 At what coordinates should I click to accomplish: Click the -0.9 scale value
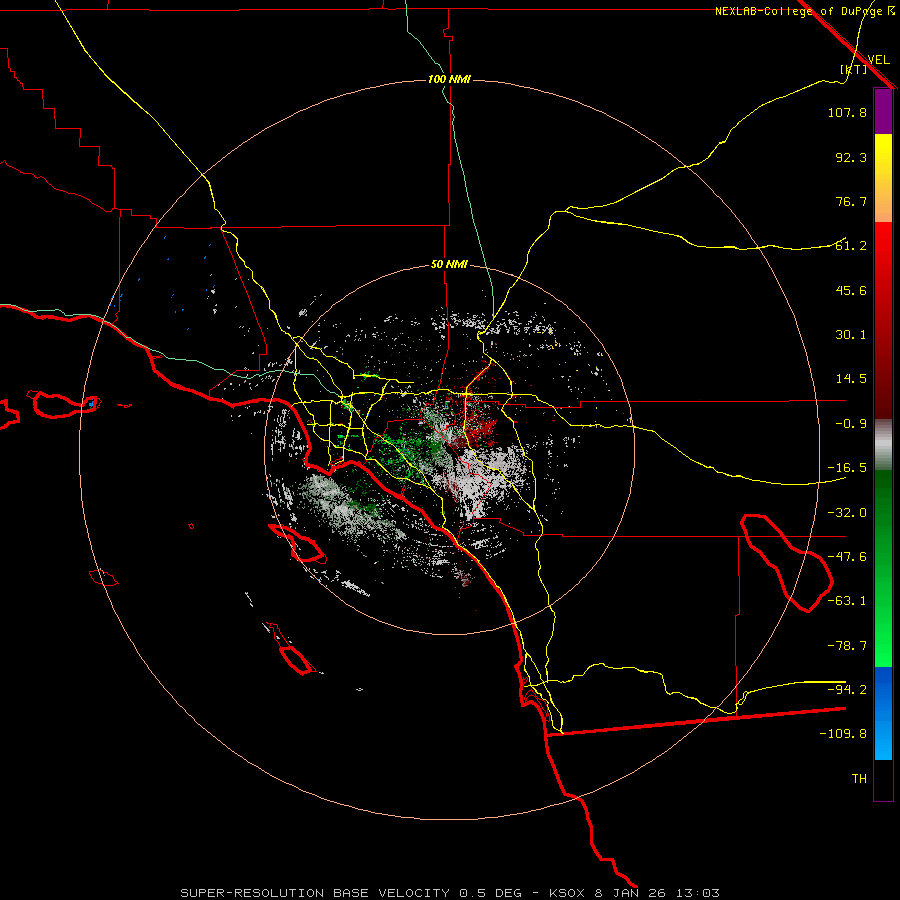(x=851, y=424)
